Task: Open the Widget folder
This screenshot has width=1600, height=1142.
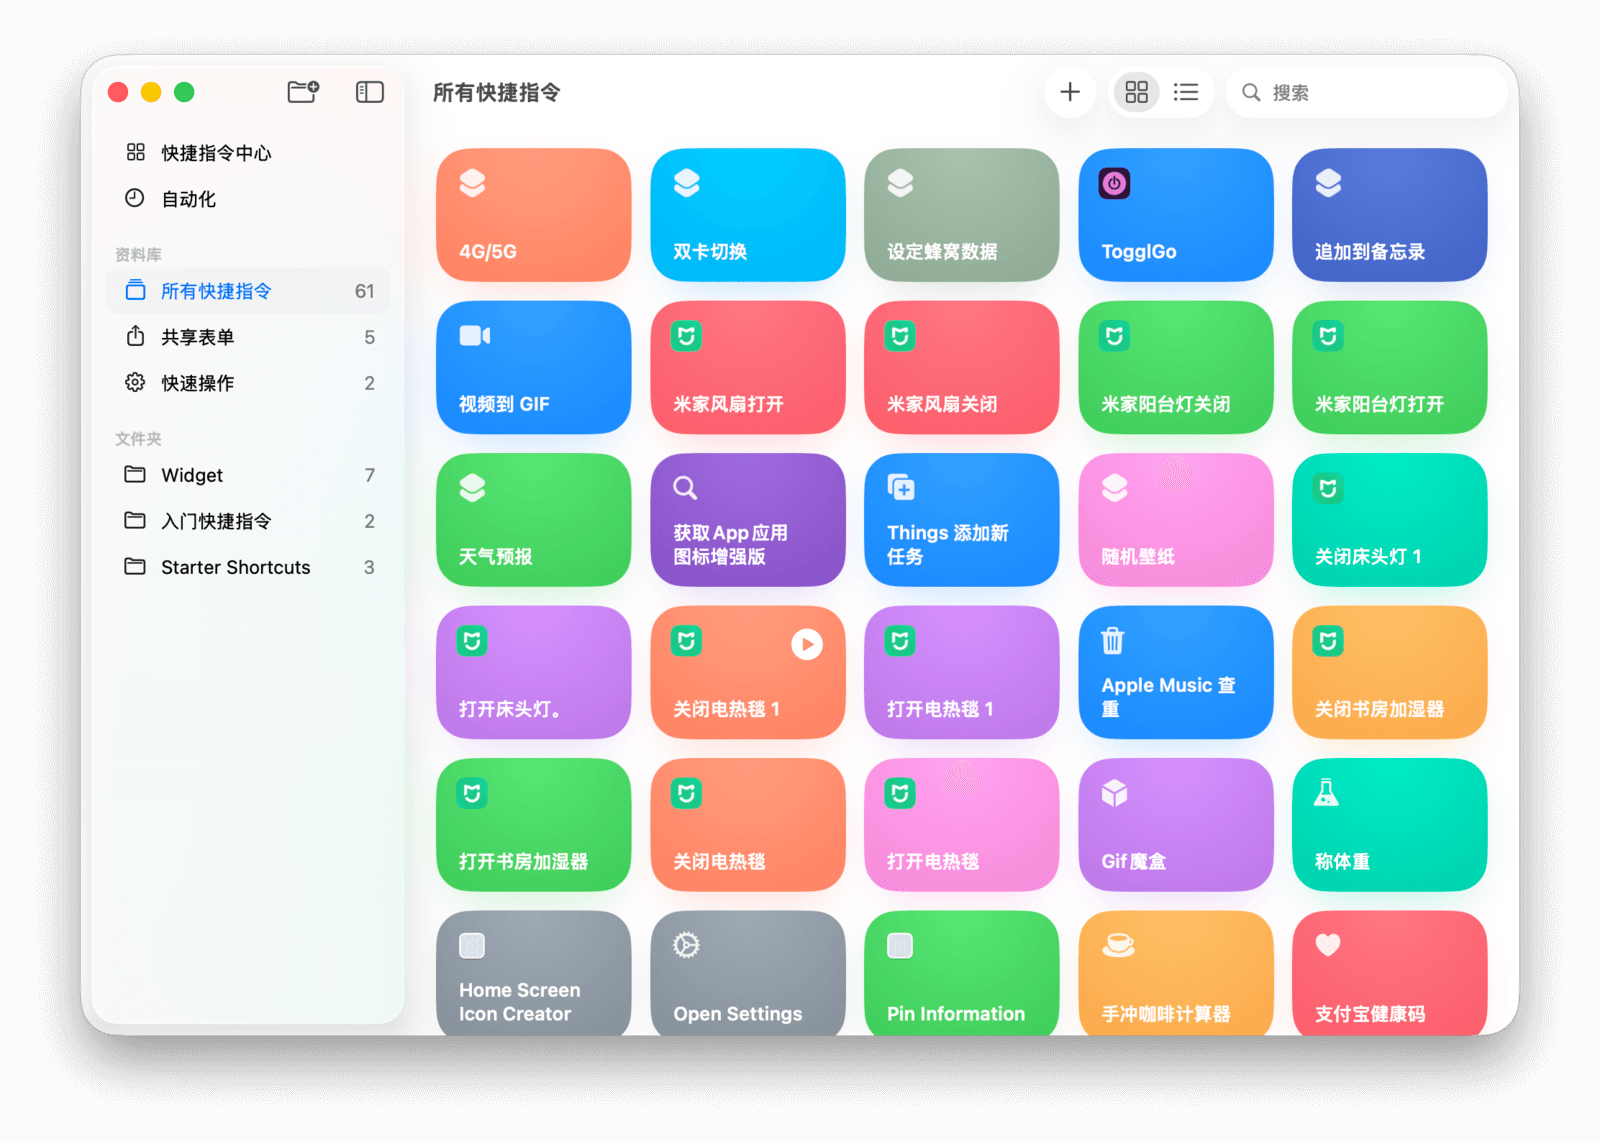Action: tap(192, 475)
